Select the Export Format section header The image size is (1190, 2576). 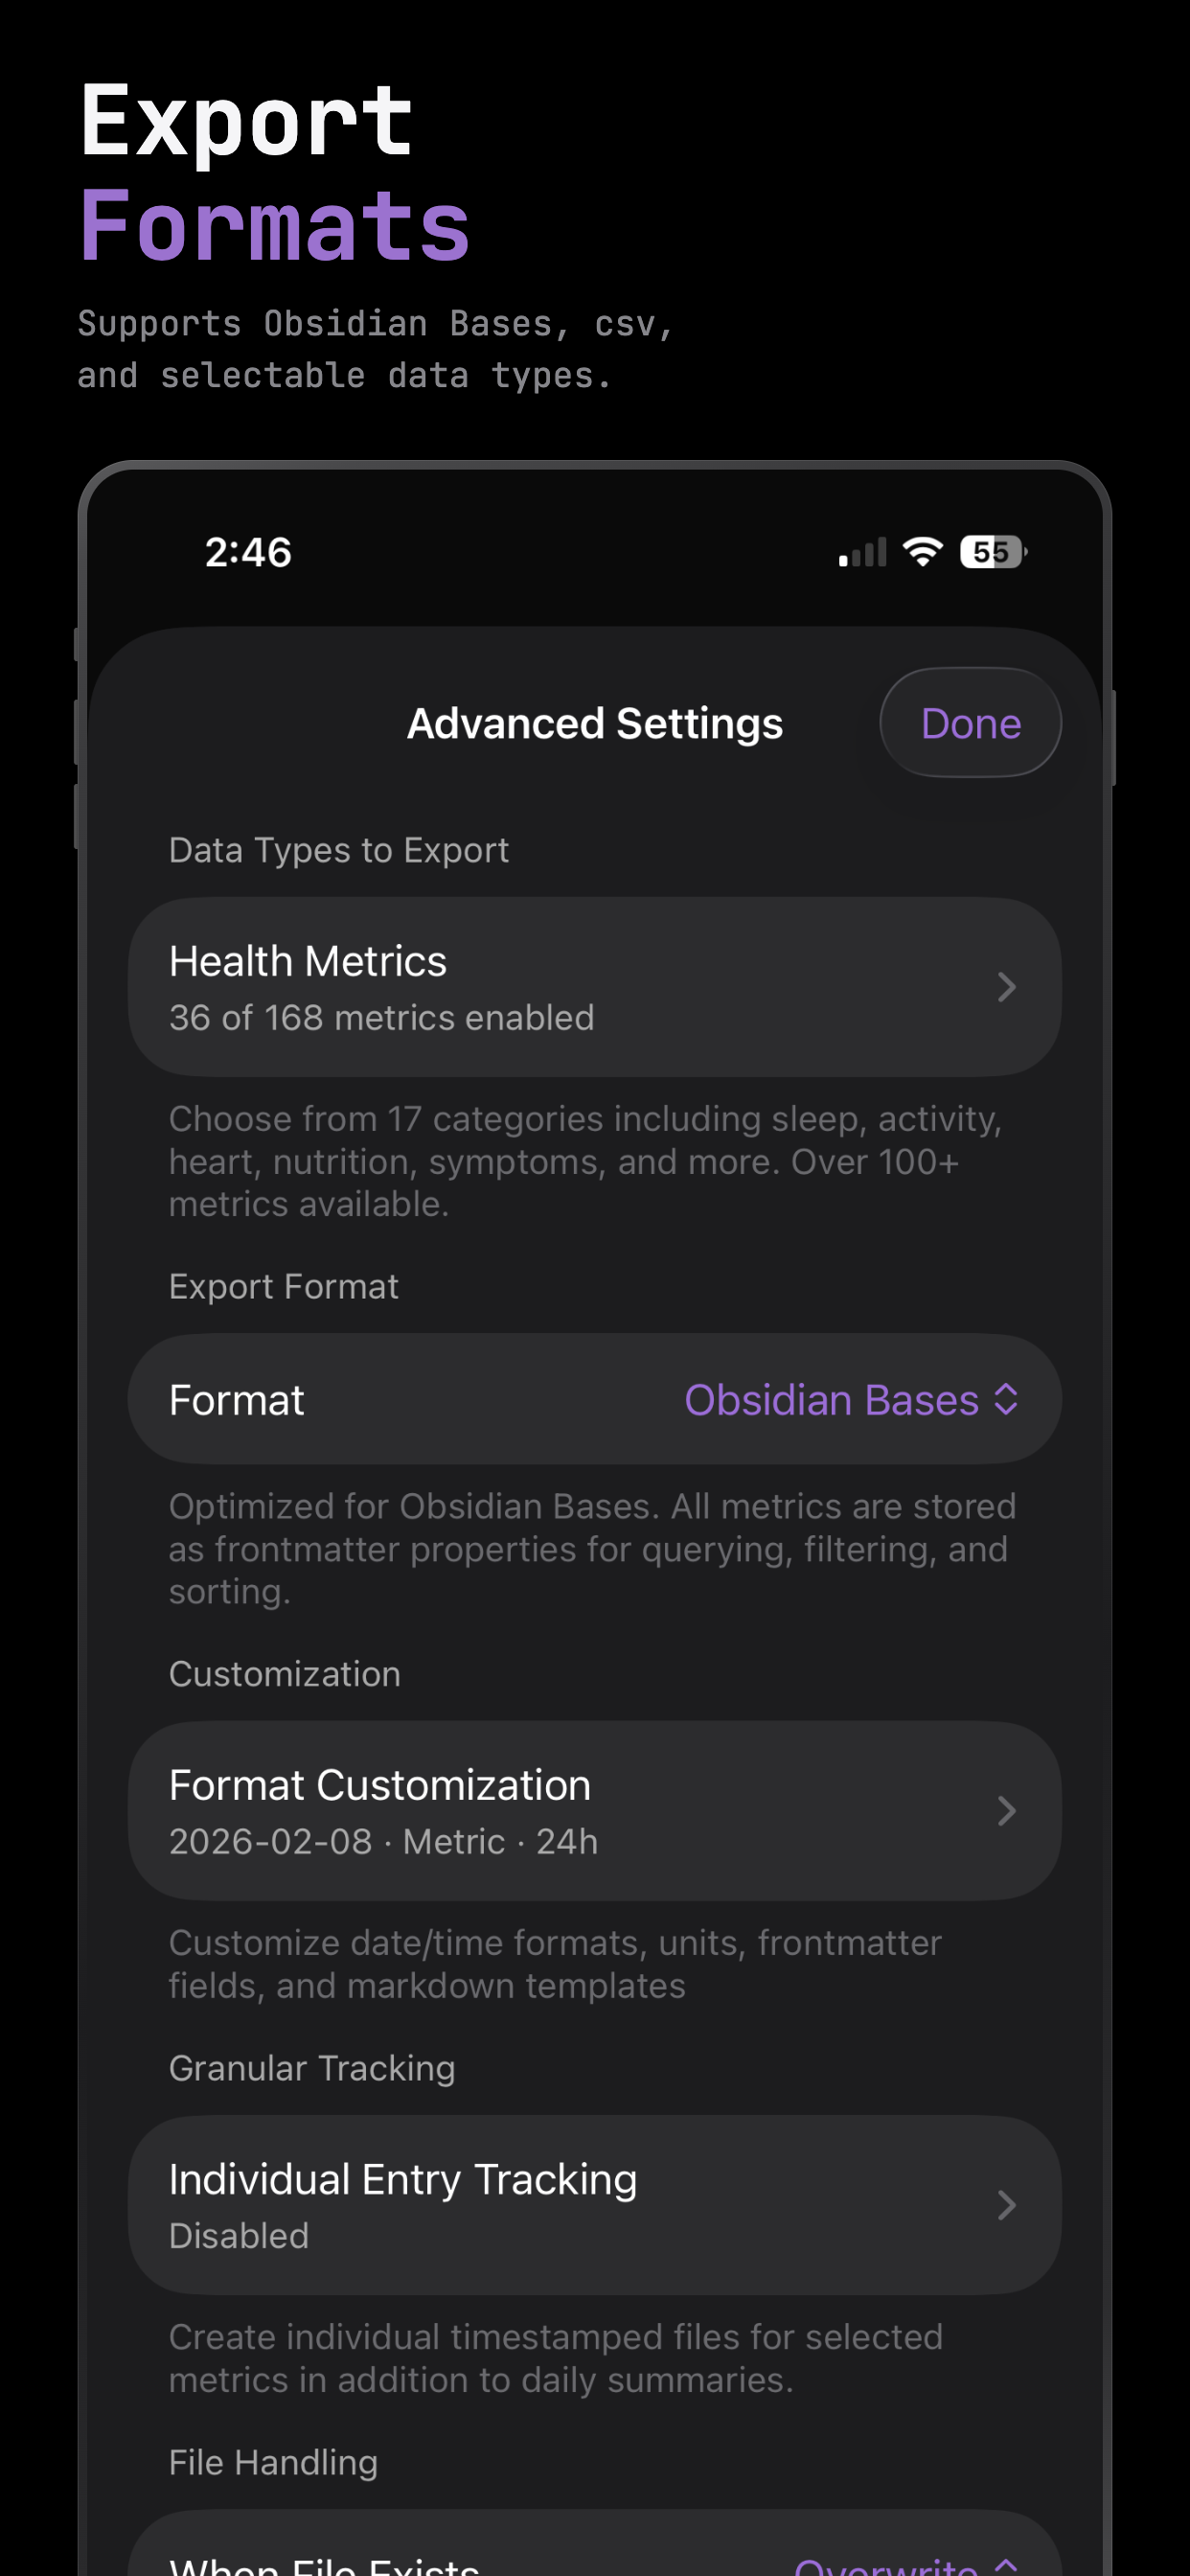283,1286
